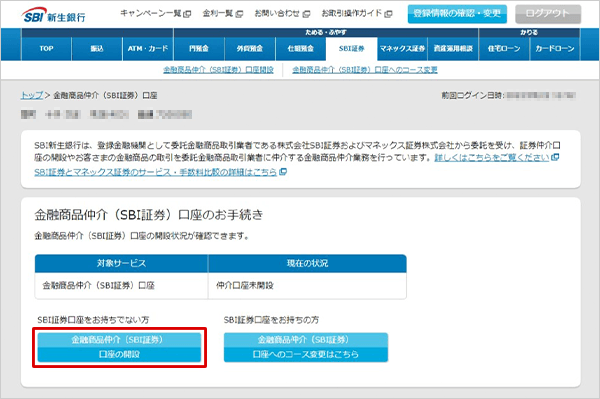
Task: Click 金融商品仲介（SBI証券）口座のお手続き heading
Action: 149,215
